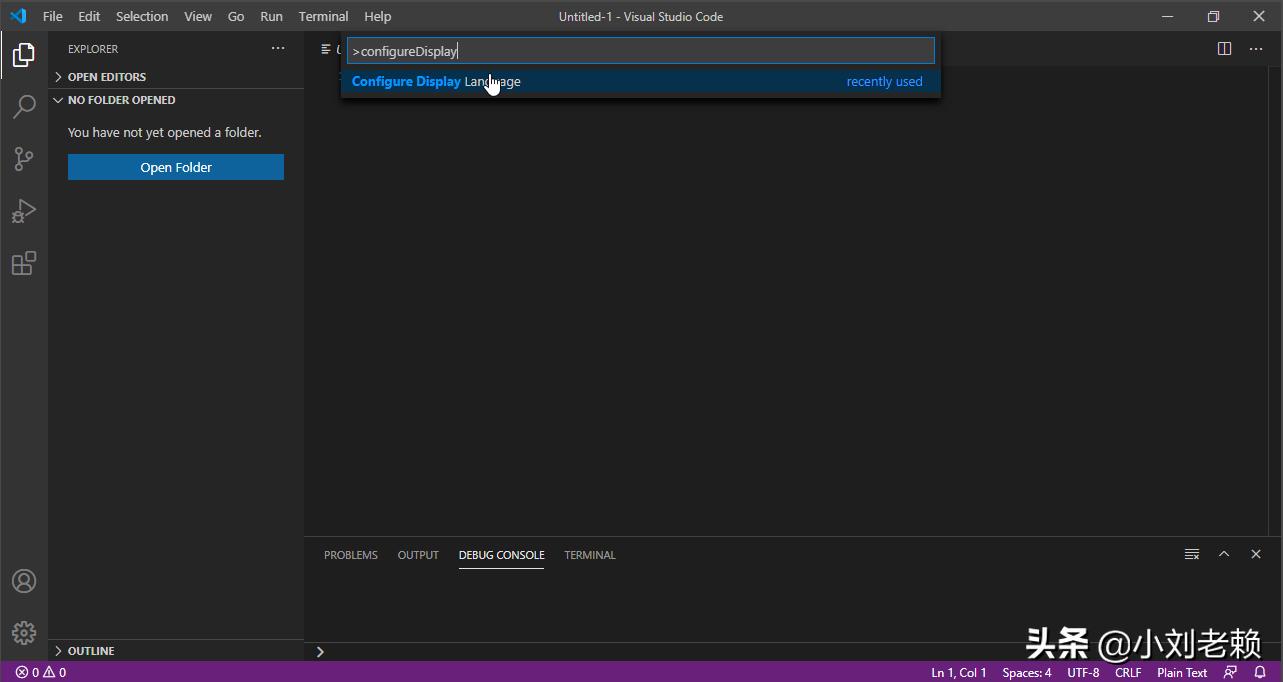Image resolution: width=1283 pixels, height=682 pixels.
Task: Open the Terminal menu
Action: click(x=322, y=16)
